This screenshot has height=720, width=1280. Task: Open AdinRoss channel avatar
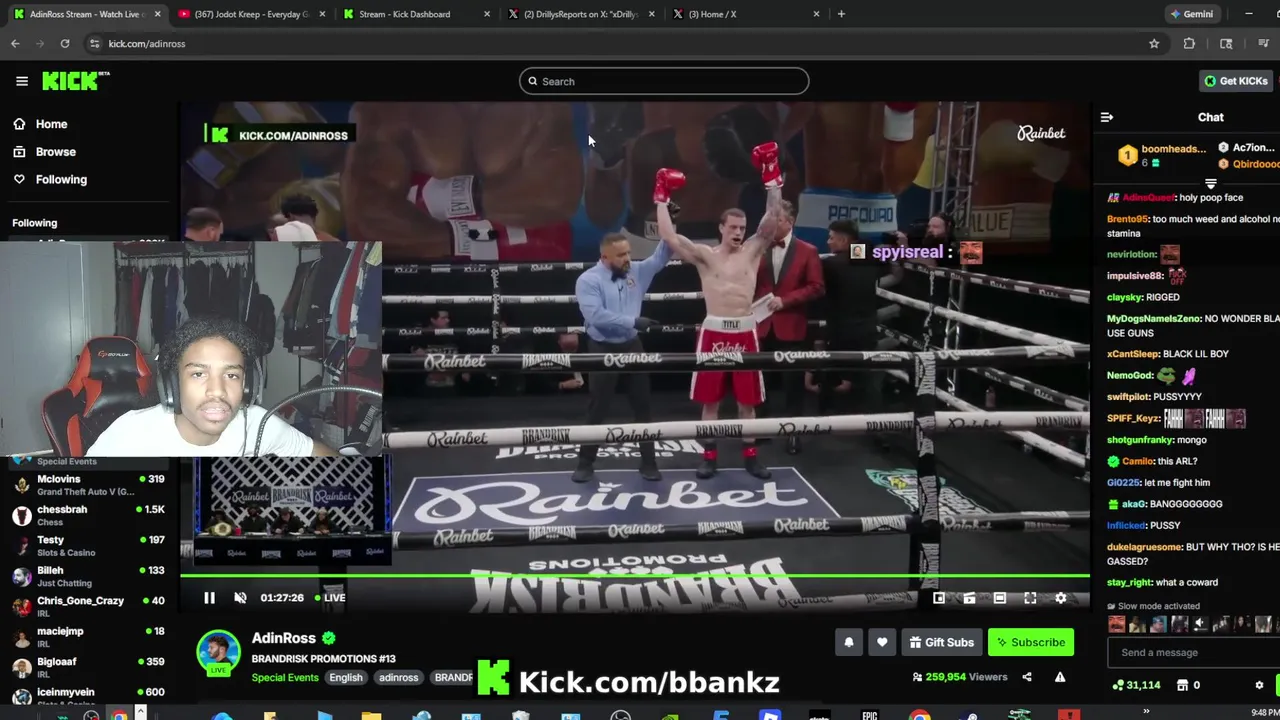[218, 652]
